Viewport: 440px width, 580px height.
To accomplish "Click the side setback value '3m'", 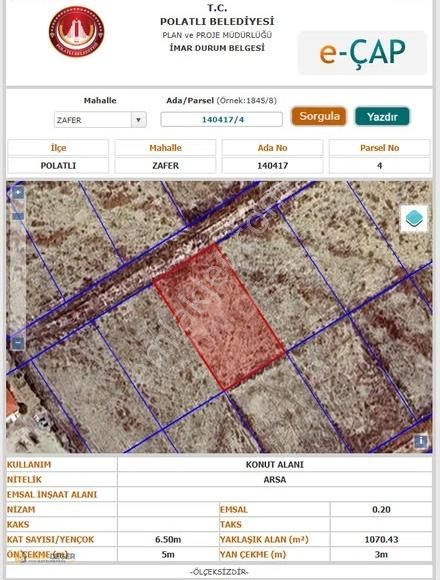I will coord(381,554).
